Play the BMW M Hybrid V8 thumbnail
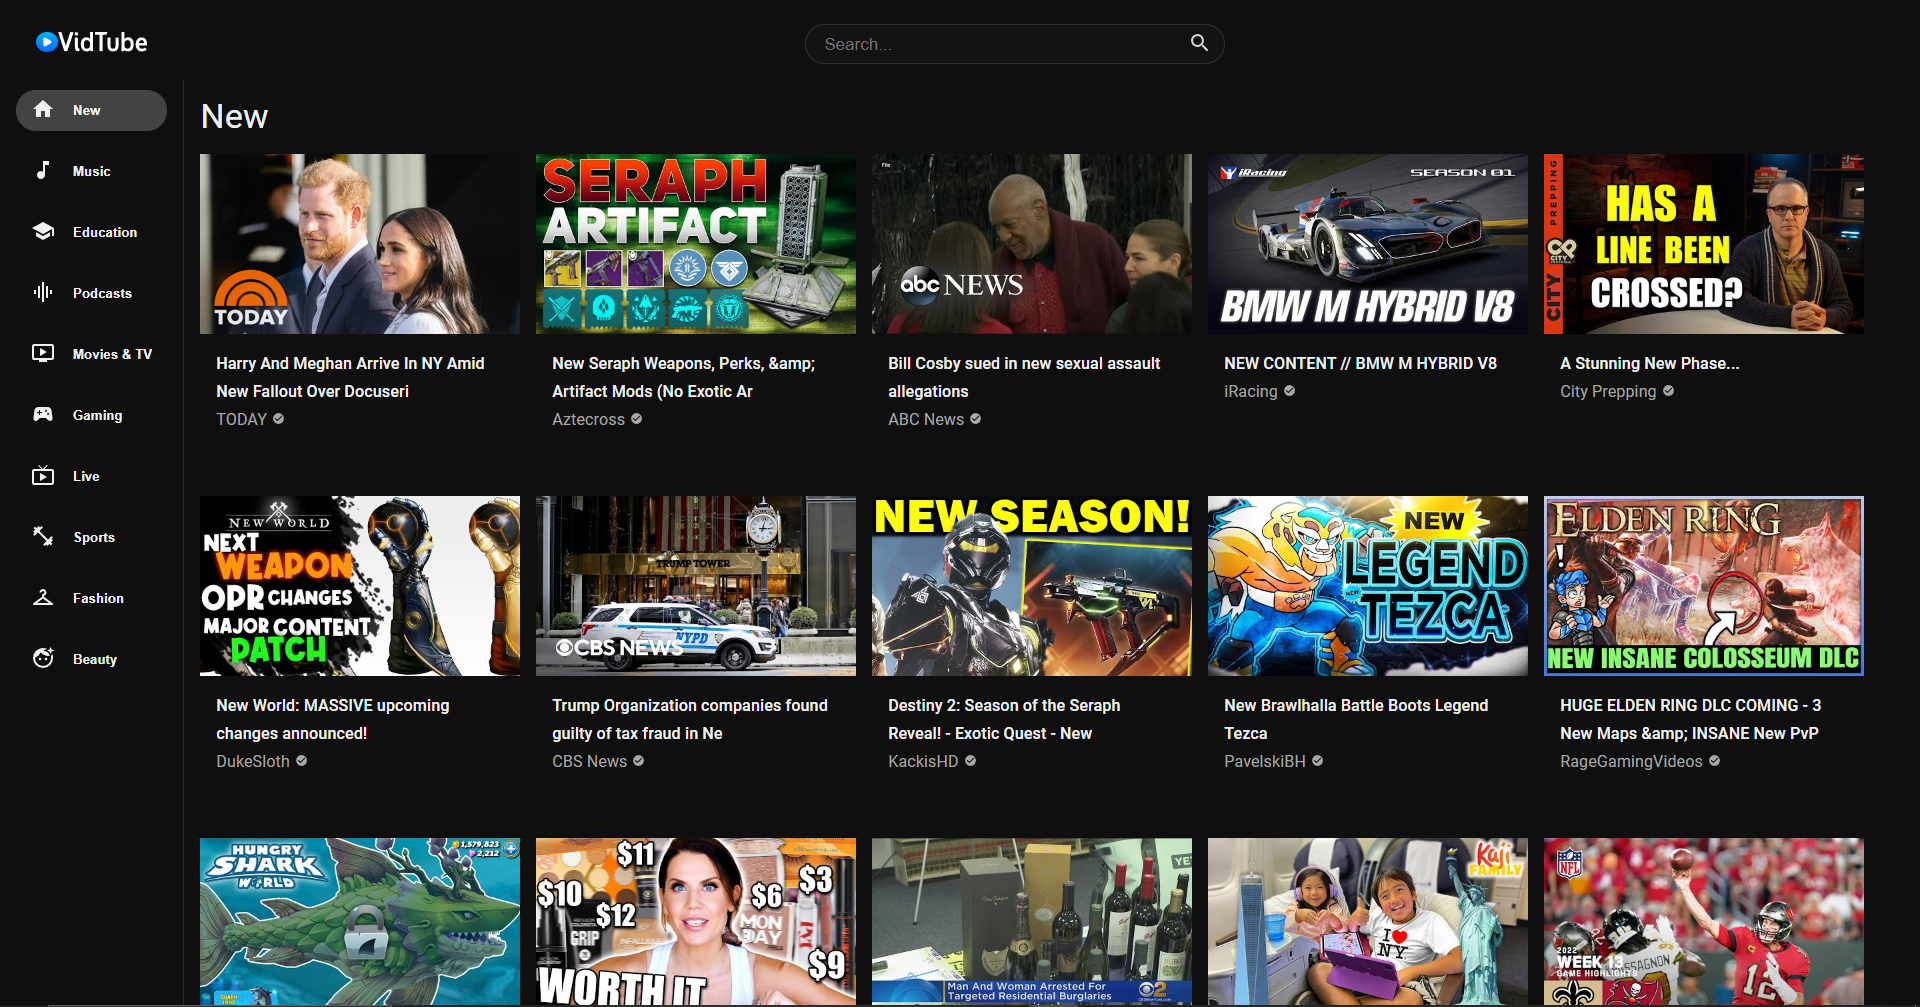 1367,244
